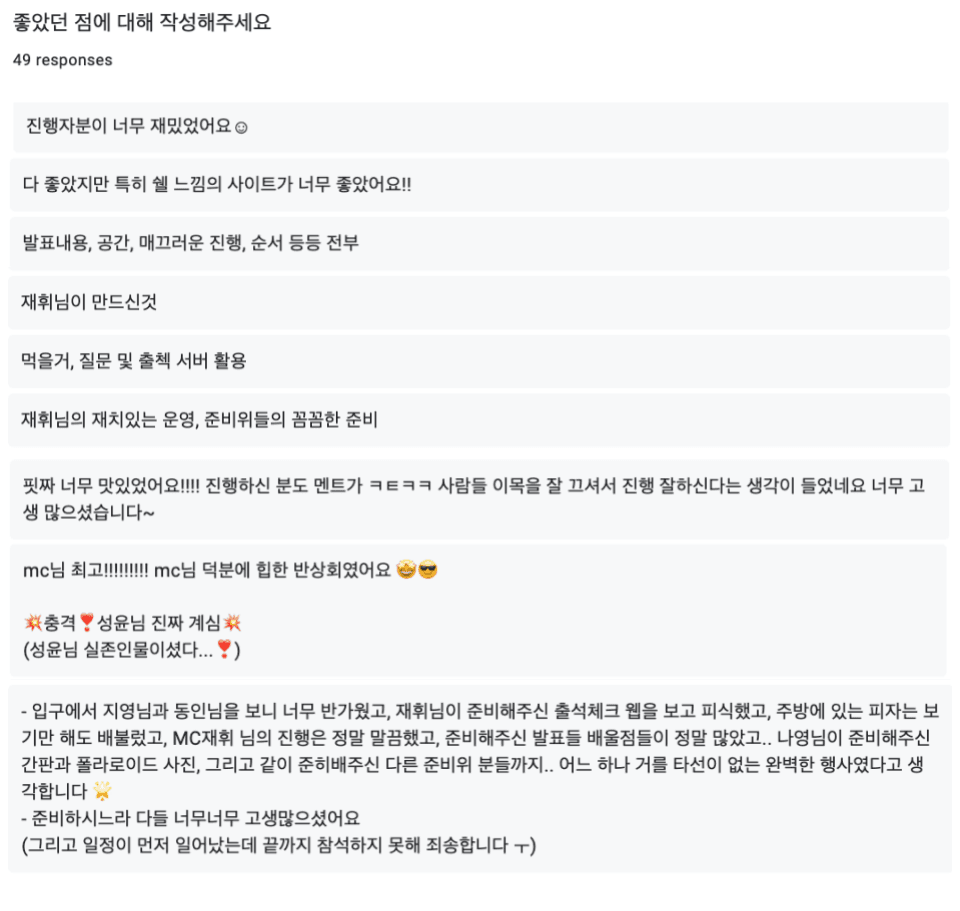Select the response about 쉘 느낌의 사이트
Image resolution: width=960 pixels, height=911 pixels.
point(479,184)
